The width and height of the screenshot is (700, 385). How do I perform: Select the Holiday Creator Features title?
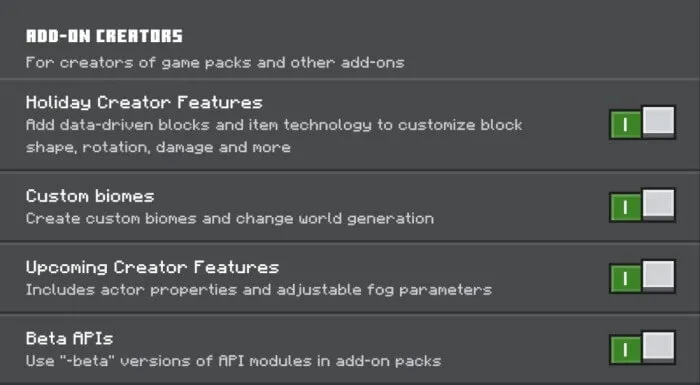[x=144, y=103]
